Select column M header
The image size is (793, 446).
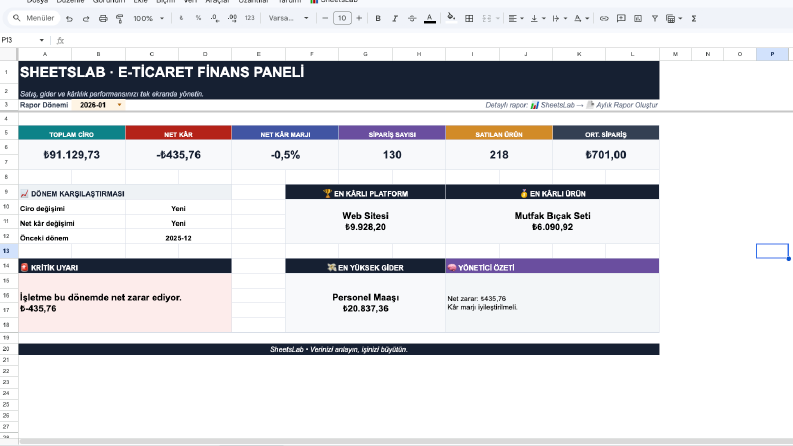pyautogui.click(x=675, y=54)
